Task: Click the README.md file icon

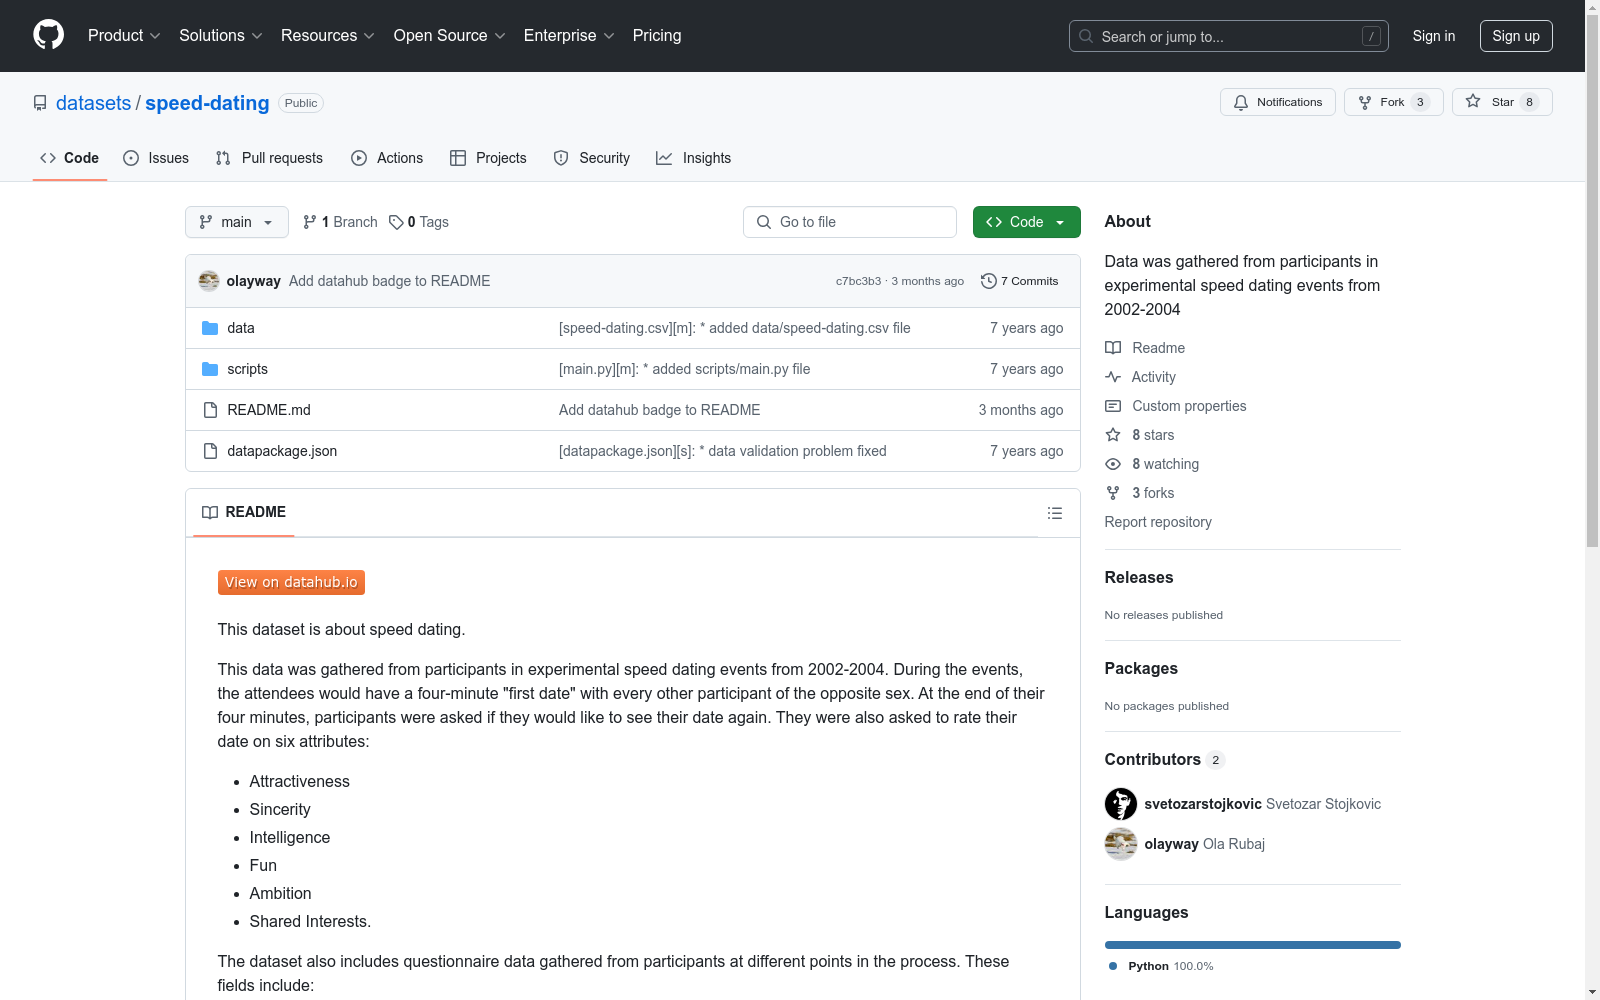Action: tap(210, 410)
